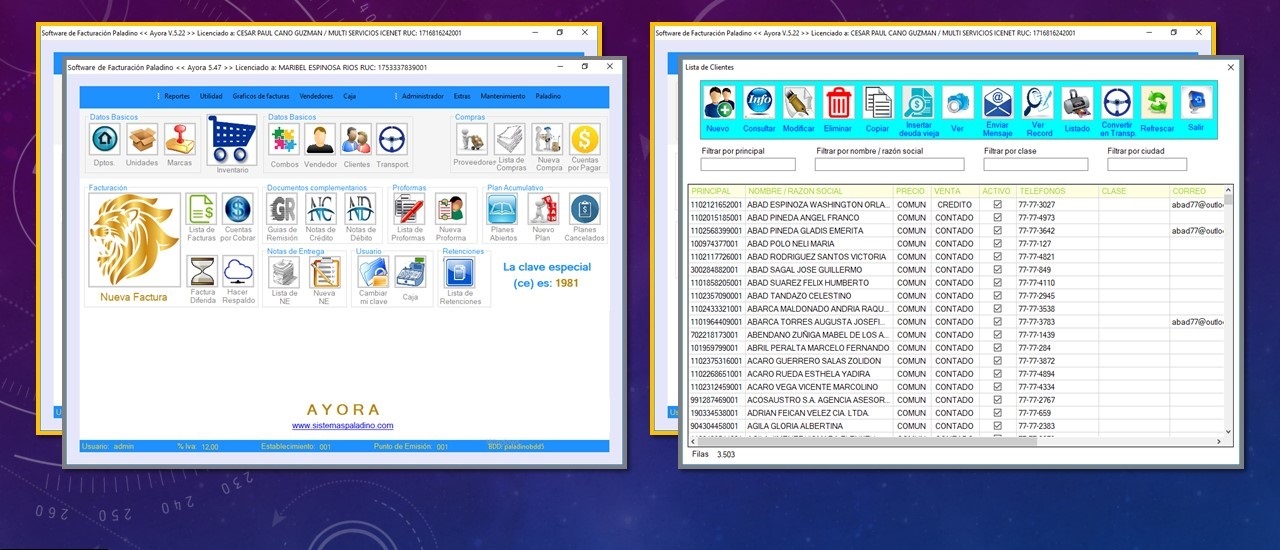This screenshot has width=1280, height=550.
Task: Open Lista de Facturas
Action: (202, 211)
